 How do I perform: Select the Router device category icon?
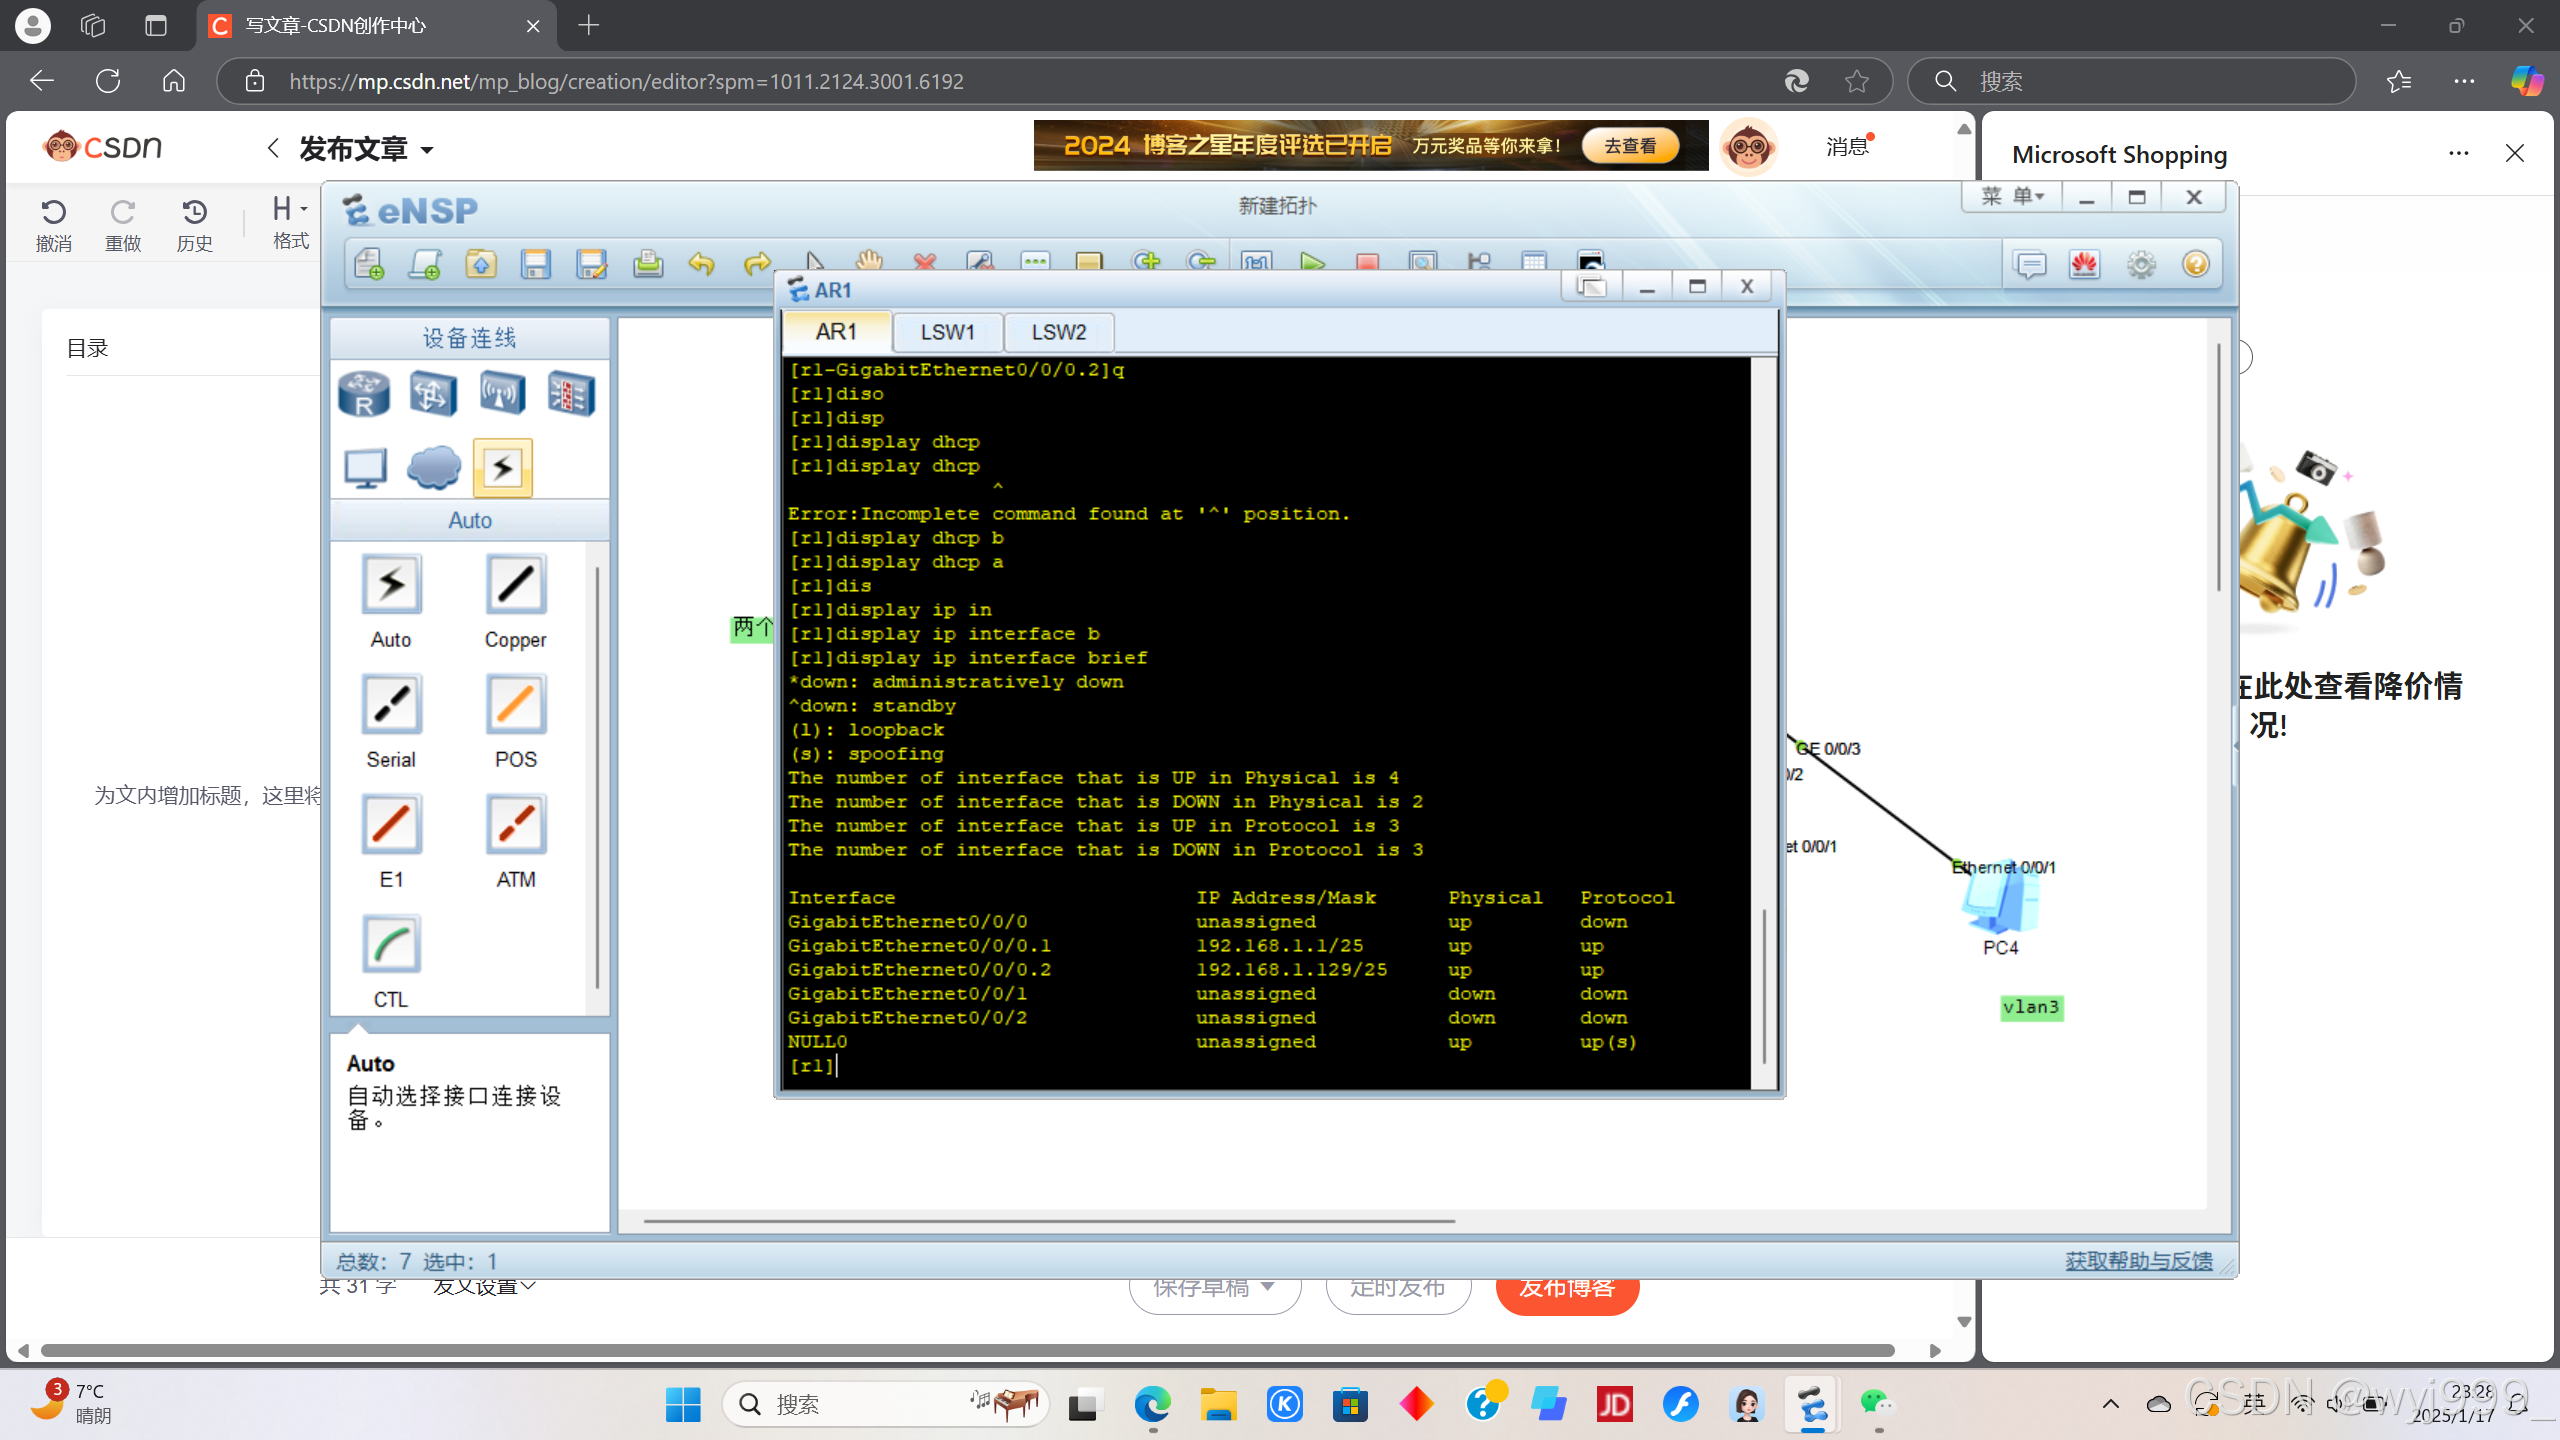364,393
